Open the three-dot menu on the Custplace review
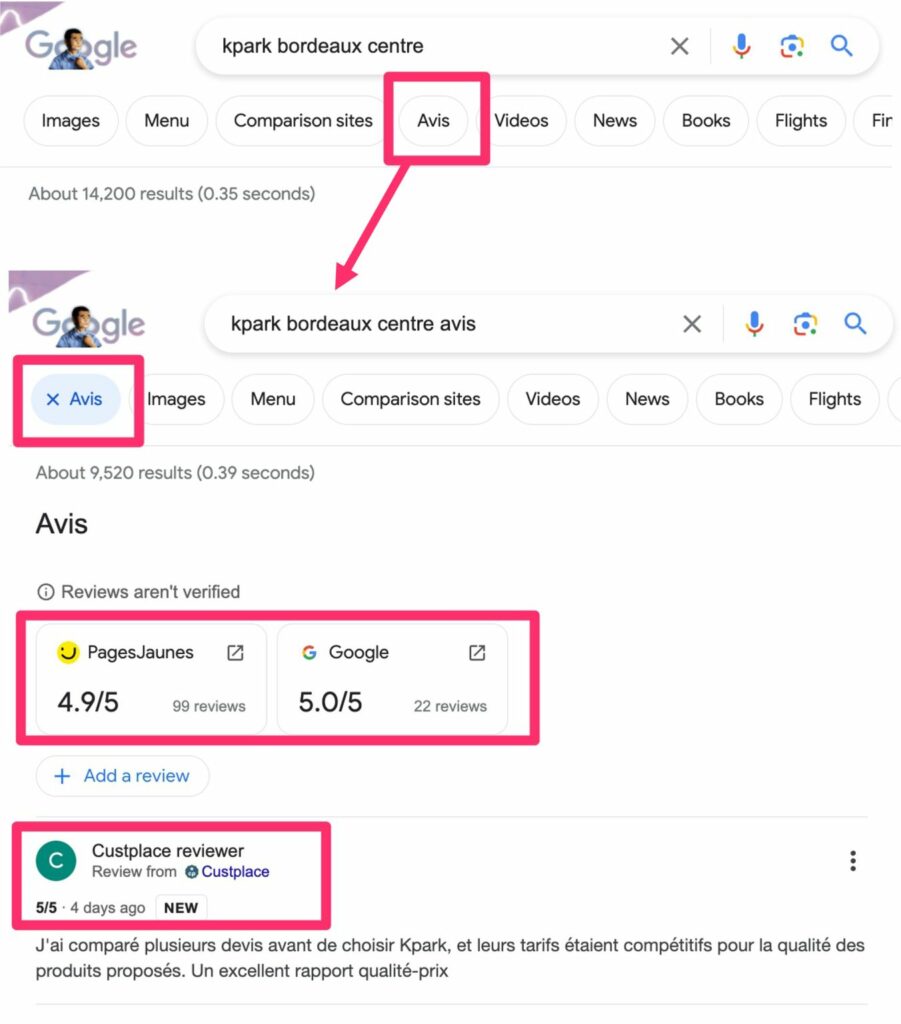Screen dimensions: 901x1024 click(x=853, y=860)
